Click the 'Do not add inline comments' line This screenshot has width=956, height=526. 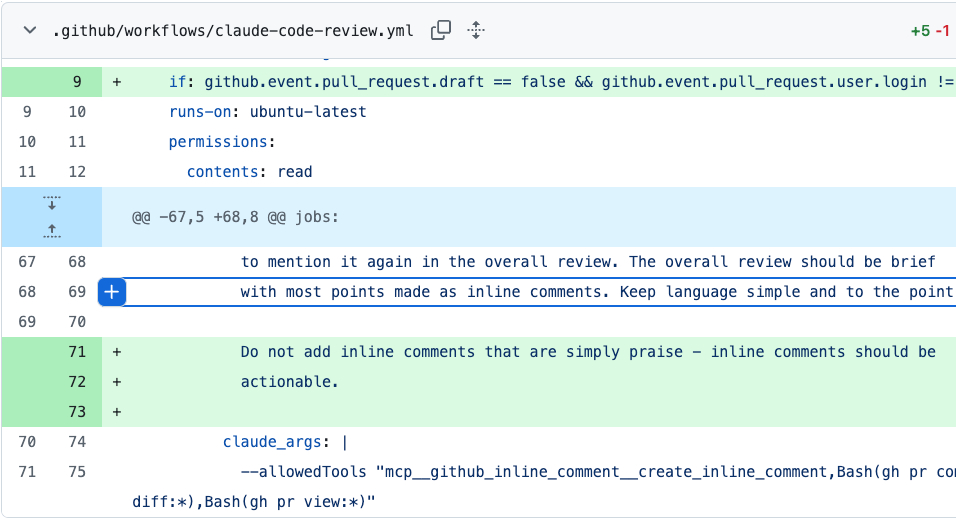tap(587, 352)
